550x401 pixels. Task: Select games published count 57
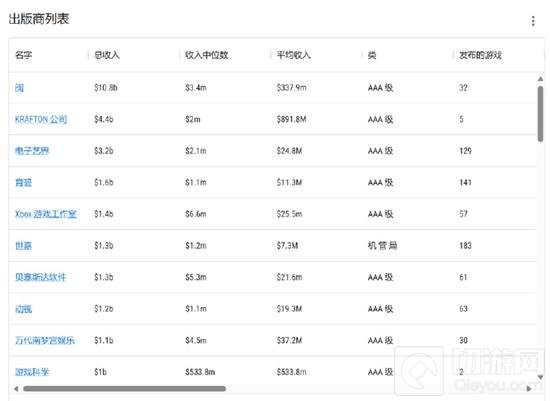click(463, 214)
